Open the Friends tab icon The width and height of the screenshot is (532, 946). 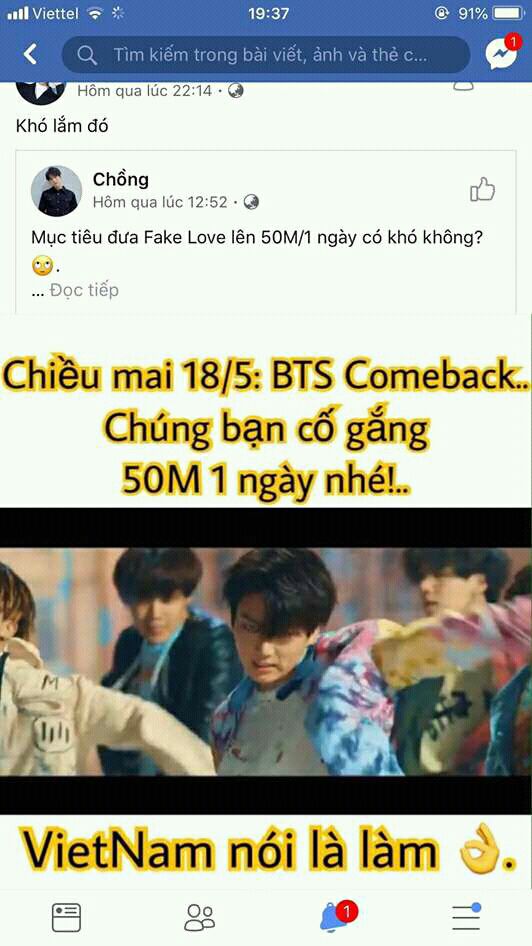(x=200, y=917)
